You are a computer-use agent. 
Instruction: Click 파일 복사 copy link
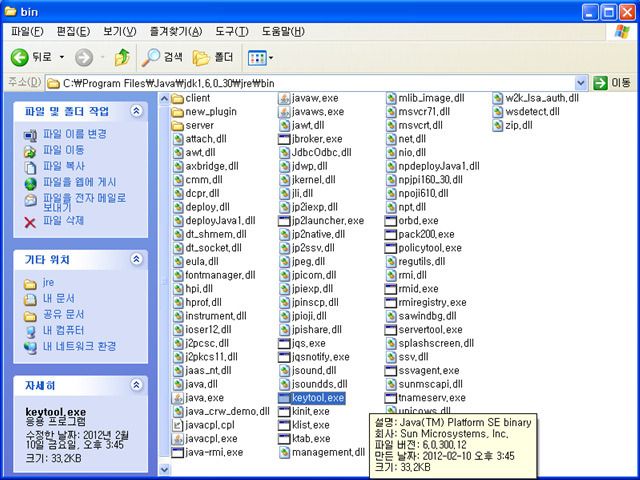click(64, 166)
